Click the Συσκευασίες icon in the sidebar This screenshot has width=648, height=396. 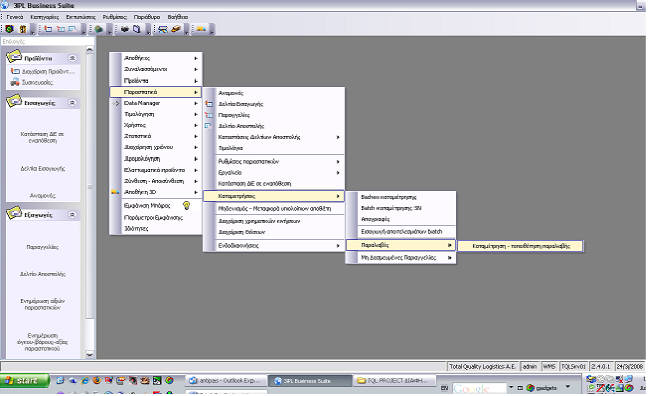click(15, 82)
